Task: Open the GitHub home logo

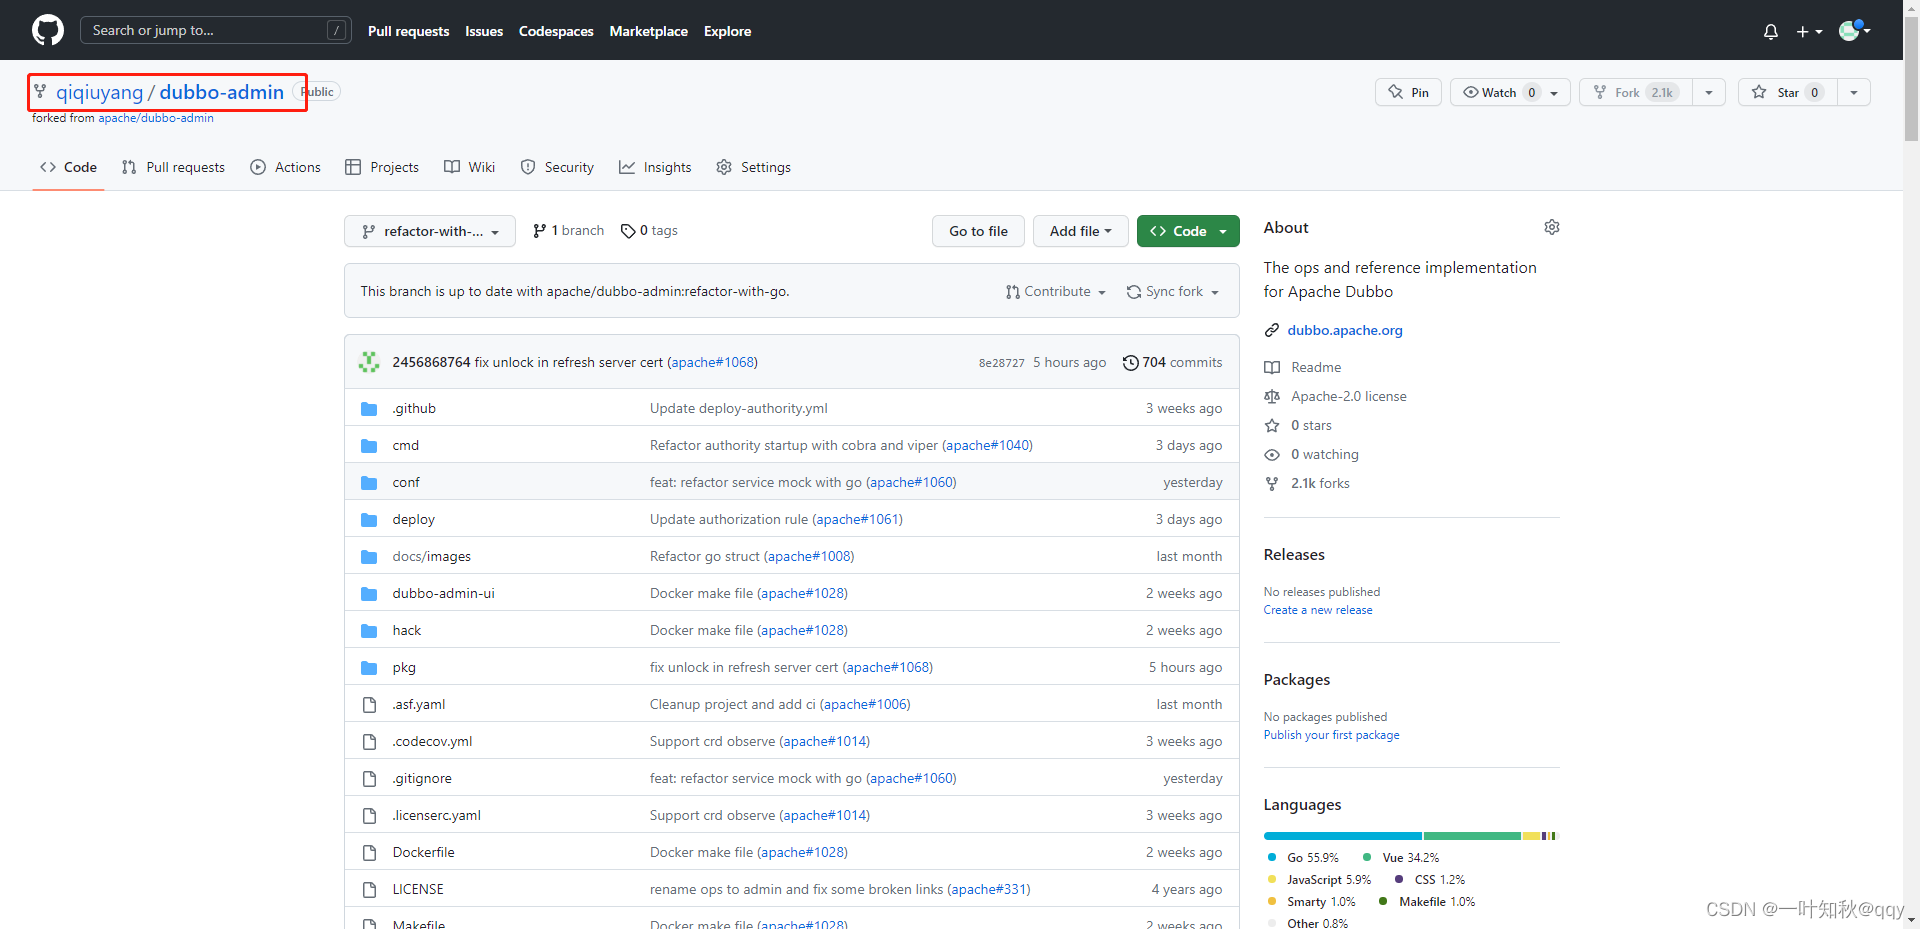Action: point(48,30)
